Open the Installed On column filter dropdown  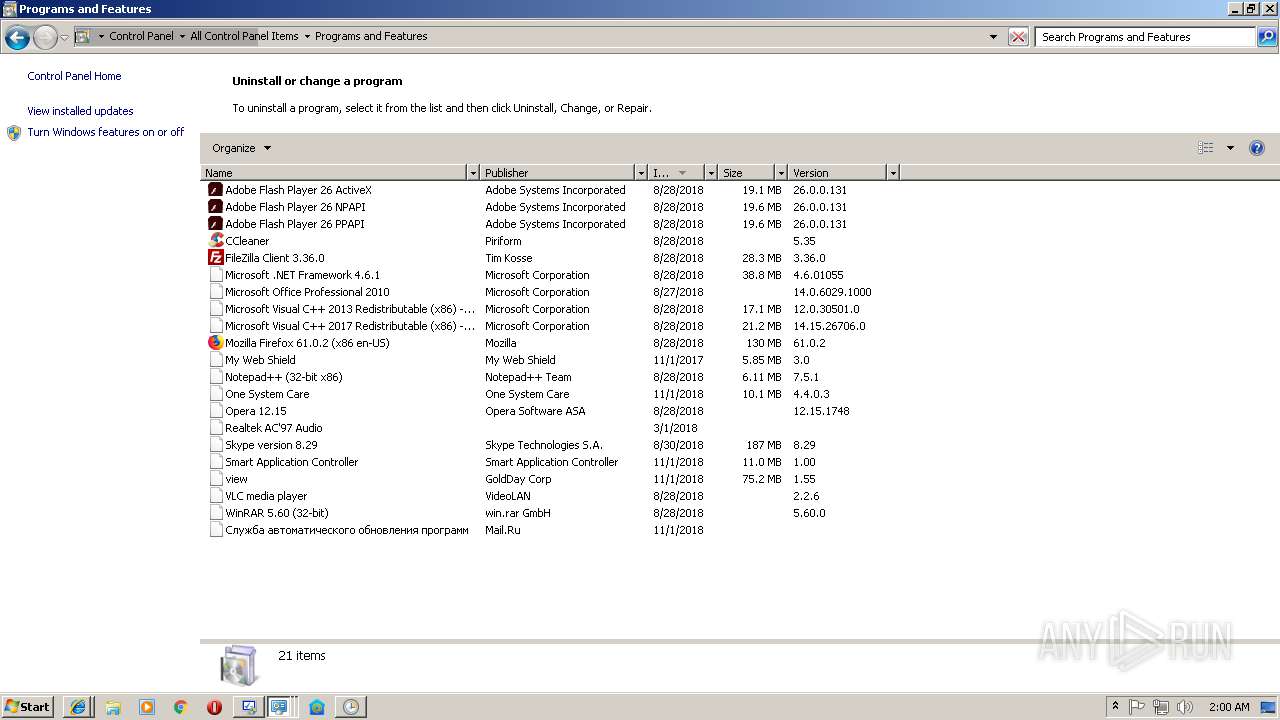[711, 173]
